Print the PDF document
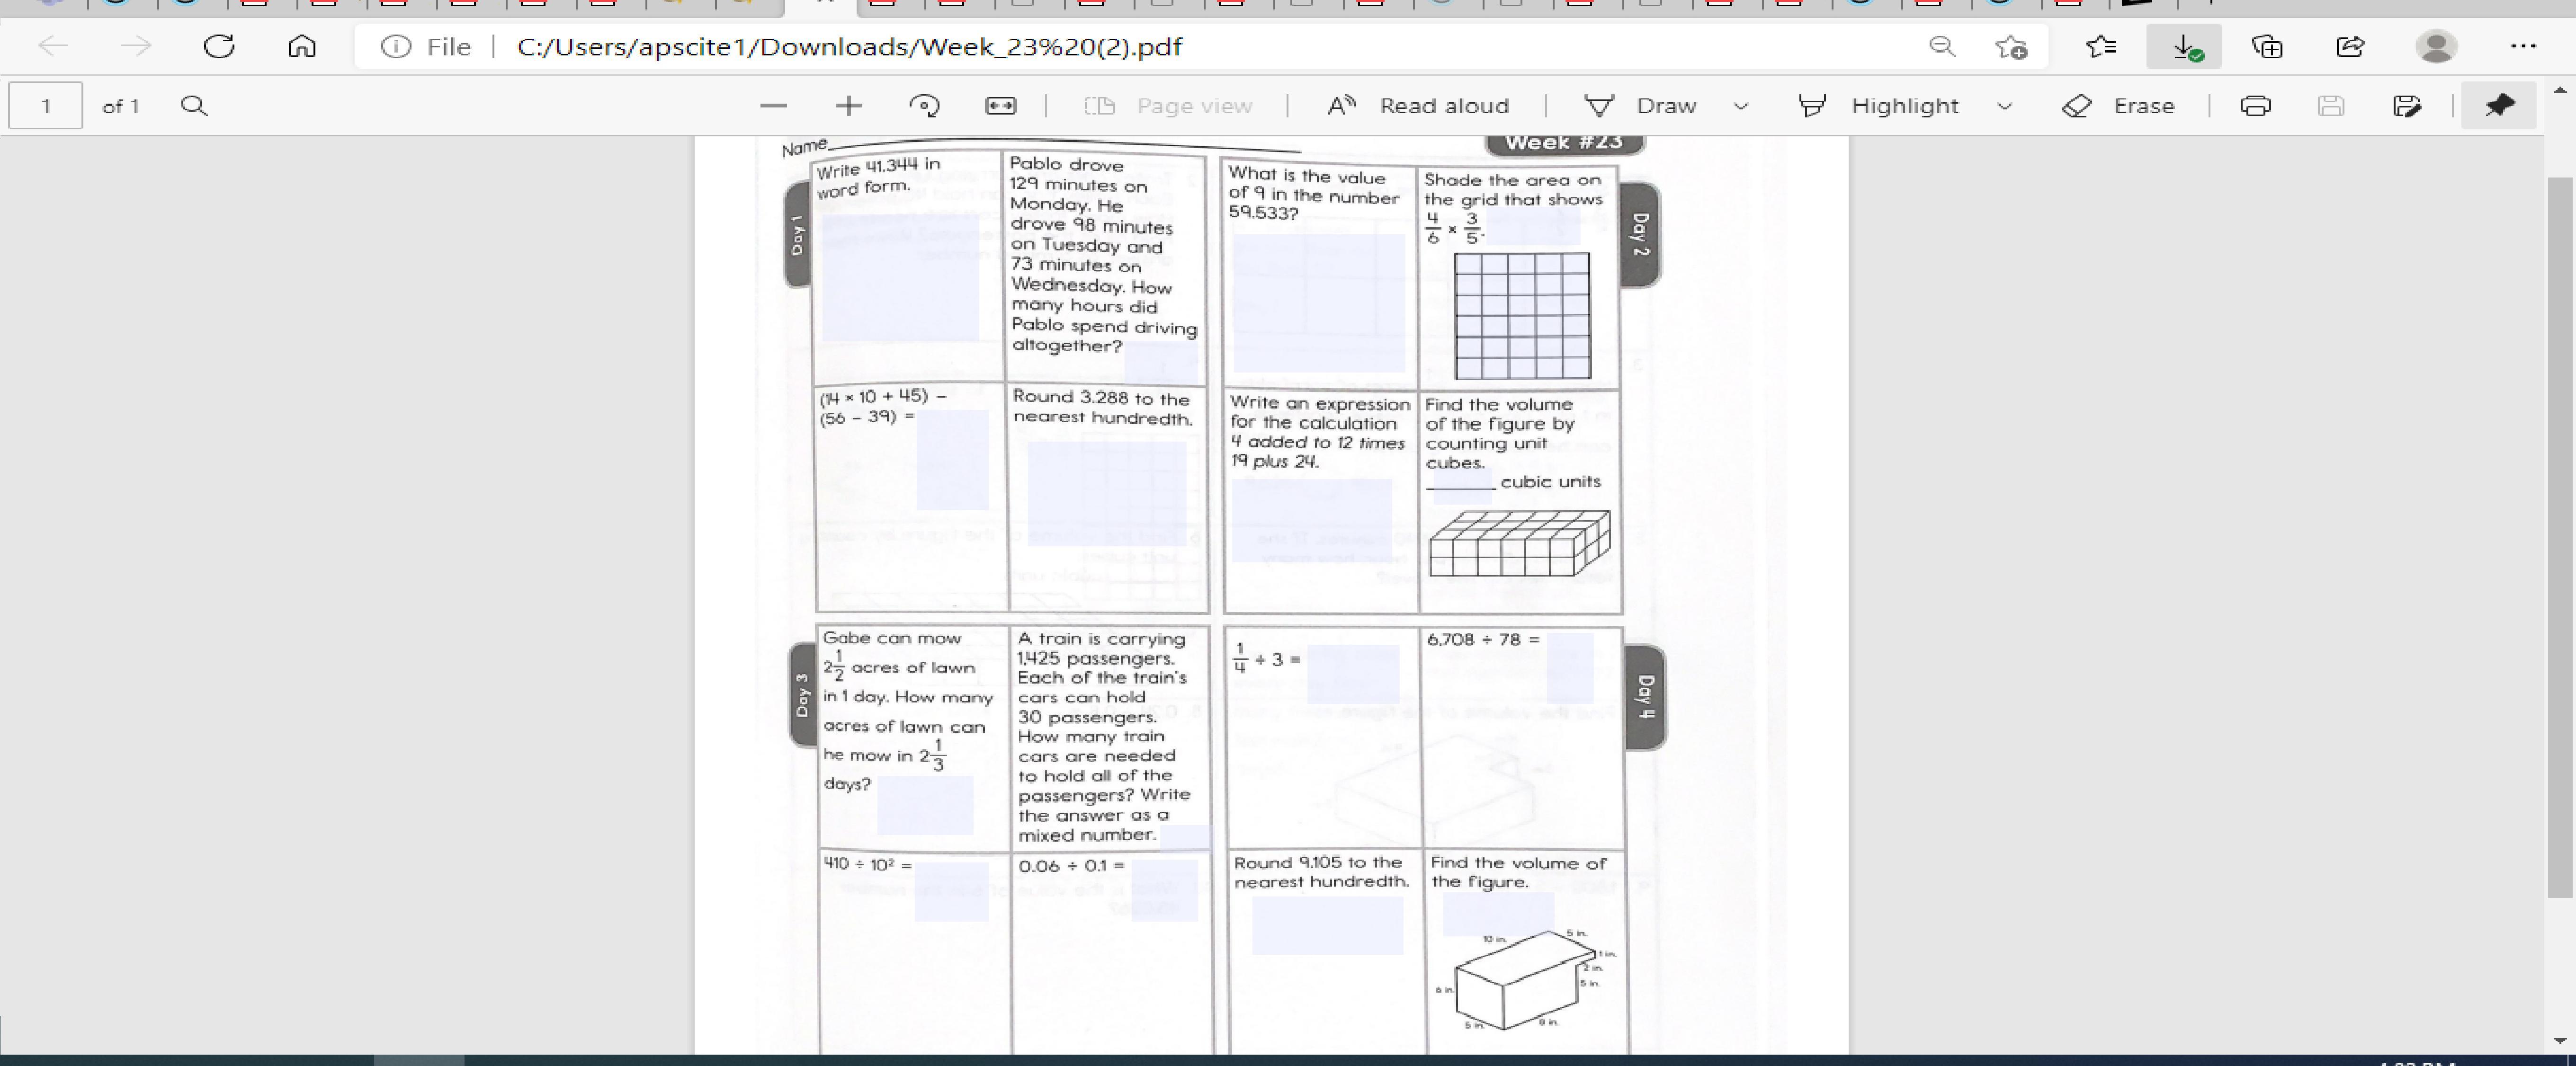 [2255, 106]
